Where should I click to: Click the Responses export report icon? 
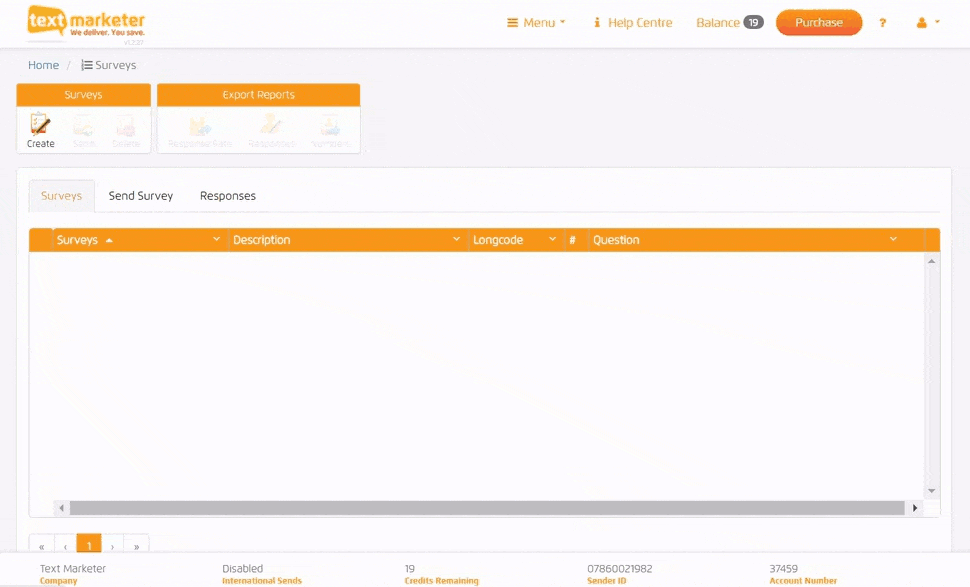[271, 126]
